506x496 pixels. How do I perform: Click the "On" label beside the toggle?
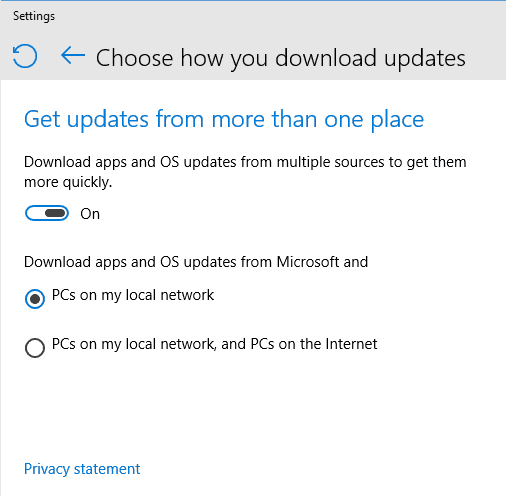[x=90, y=214]
